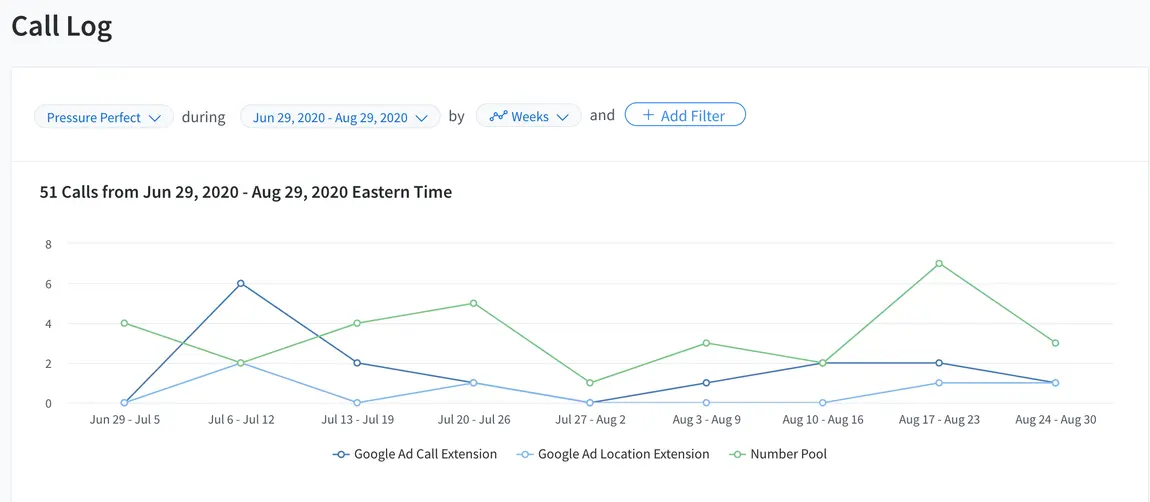
Task: Select Google Ad Location Extension point at Aug 10 - Aug 16
Action: coord(822,403)
